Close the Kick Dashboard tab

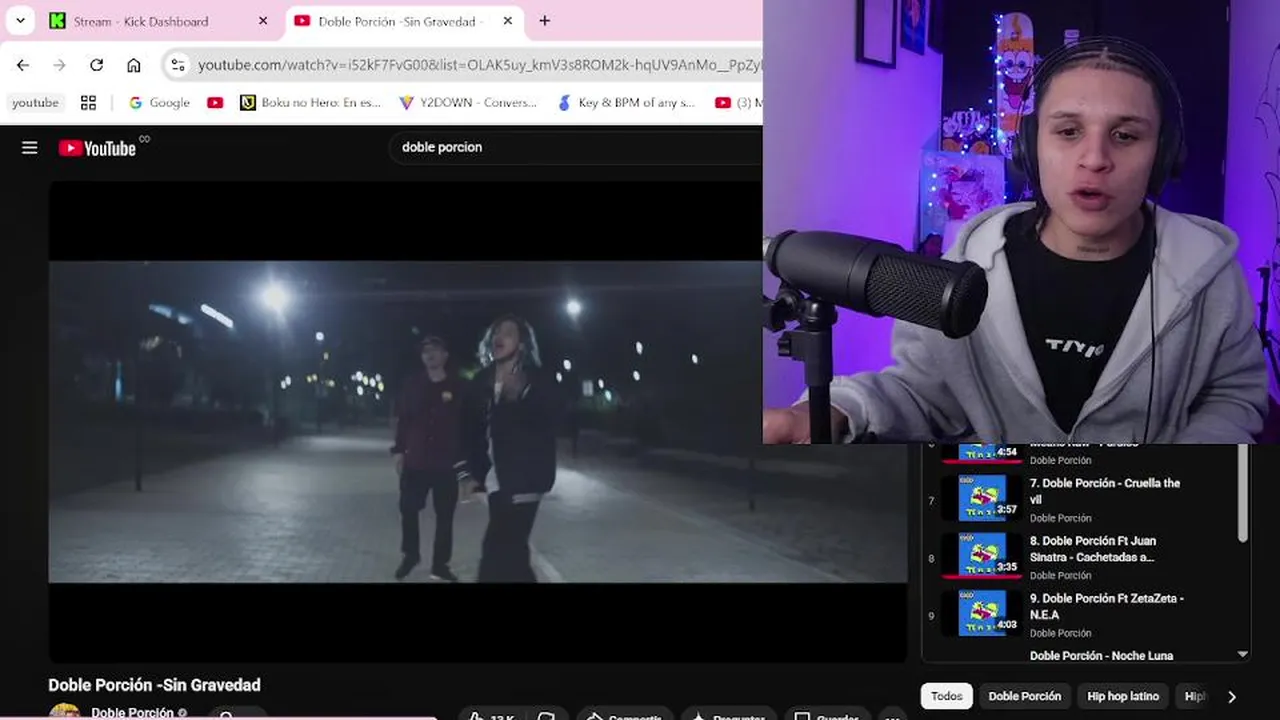(263, 21)
